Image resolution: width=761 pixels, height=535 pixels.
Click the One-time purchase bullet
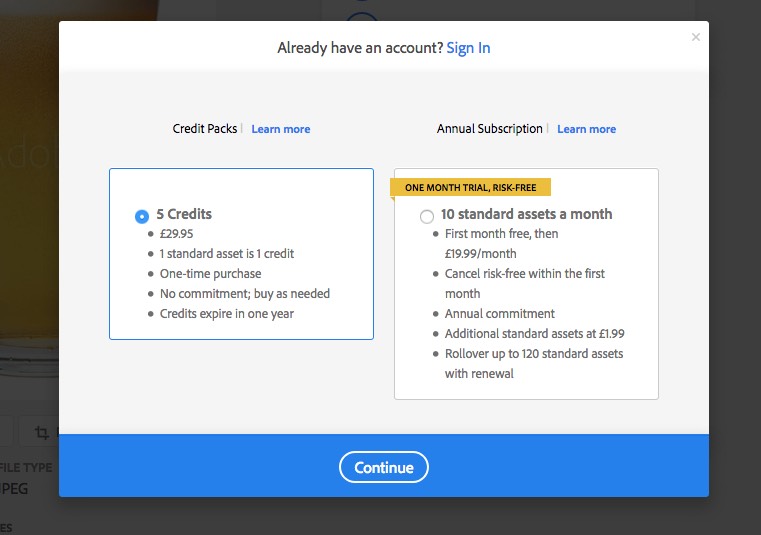pos(210,274)
